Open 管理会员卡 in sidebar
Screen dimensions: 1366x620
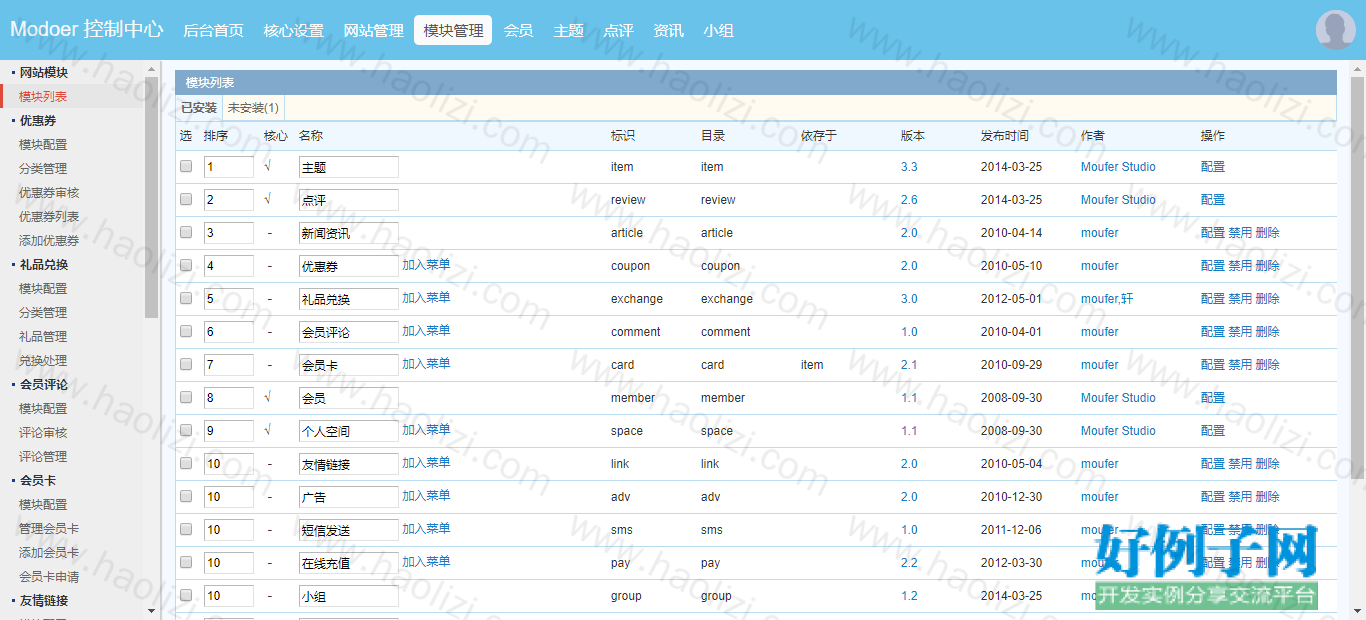tap(49, 529)
